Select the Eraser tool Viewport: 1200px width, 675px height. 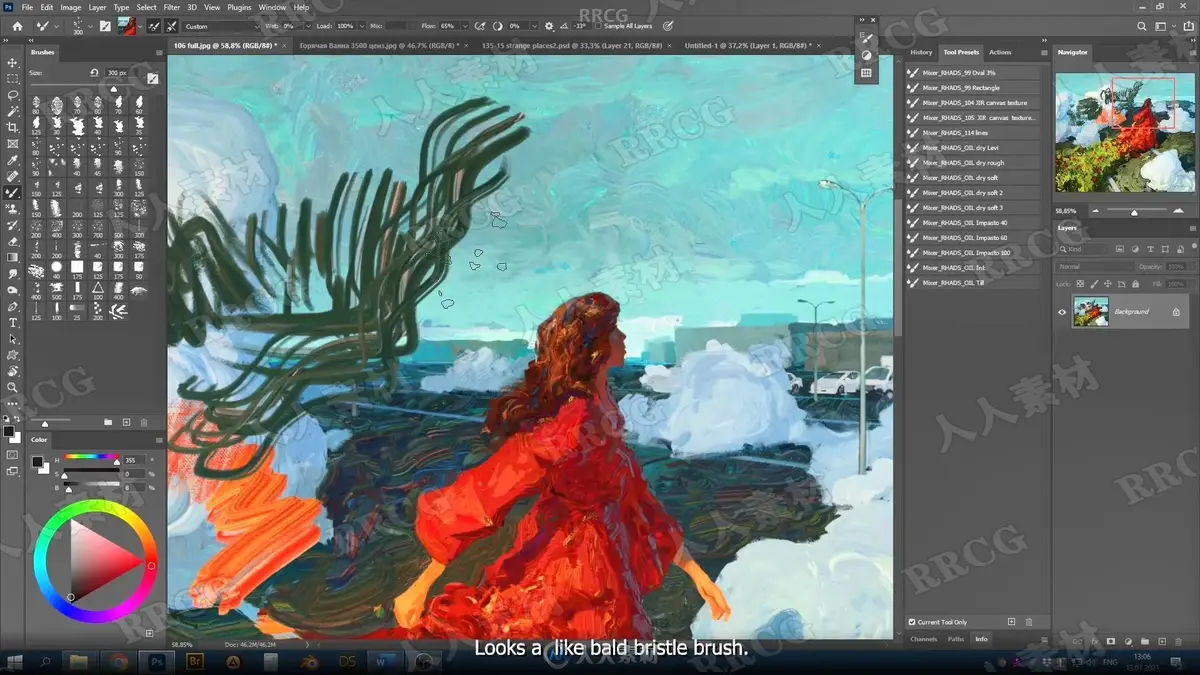(13, 241)
